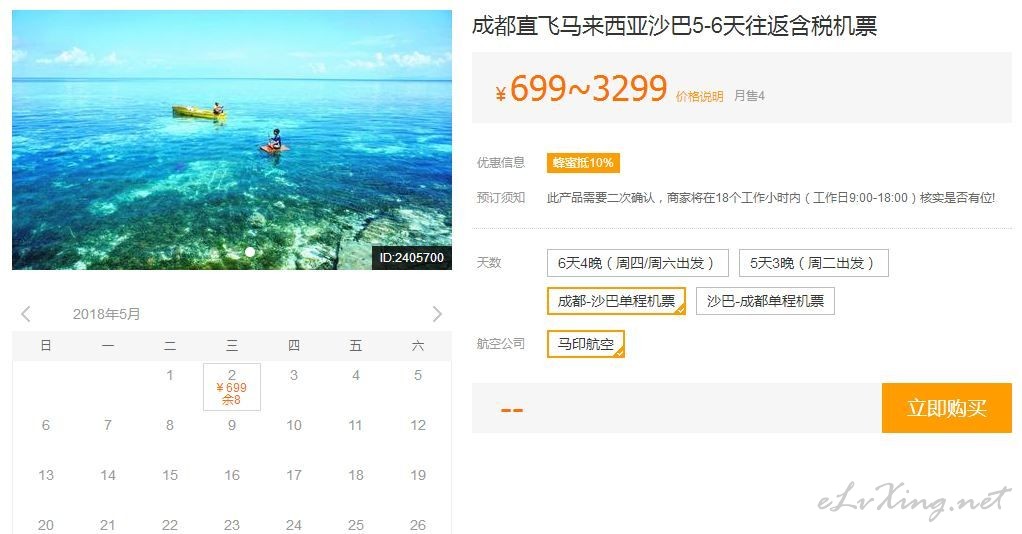Click date 8 in the calendar
The width and height of the screenshot is (1022, 534).
coord(170,425)
